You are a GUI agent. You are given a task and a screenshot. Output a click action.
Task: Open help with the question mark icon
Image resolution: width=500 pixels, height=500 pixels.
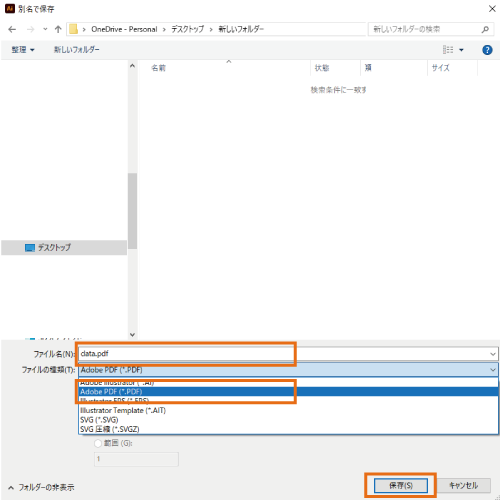487,50
